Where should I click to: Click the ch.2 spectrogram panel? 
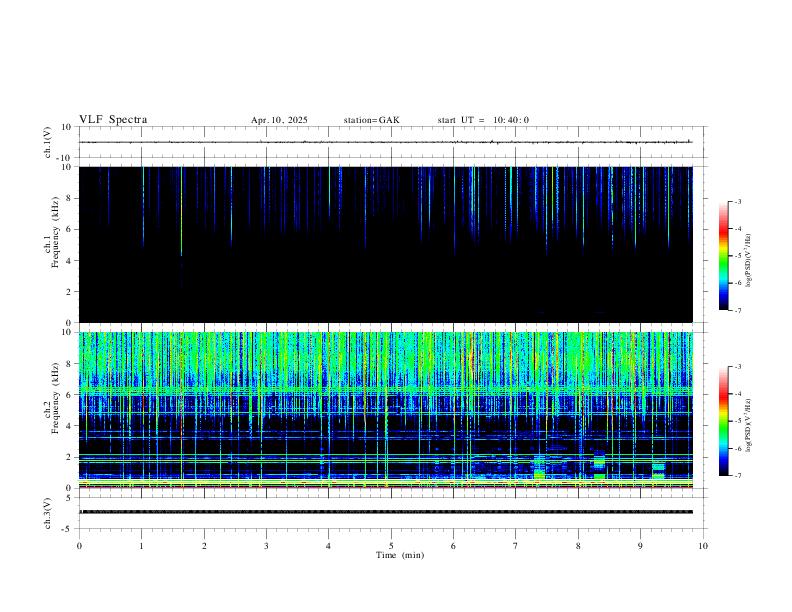pos(386,410)
